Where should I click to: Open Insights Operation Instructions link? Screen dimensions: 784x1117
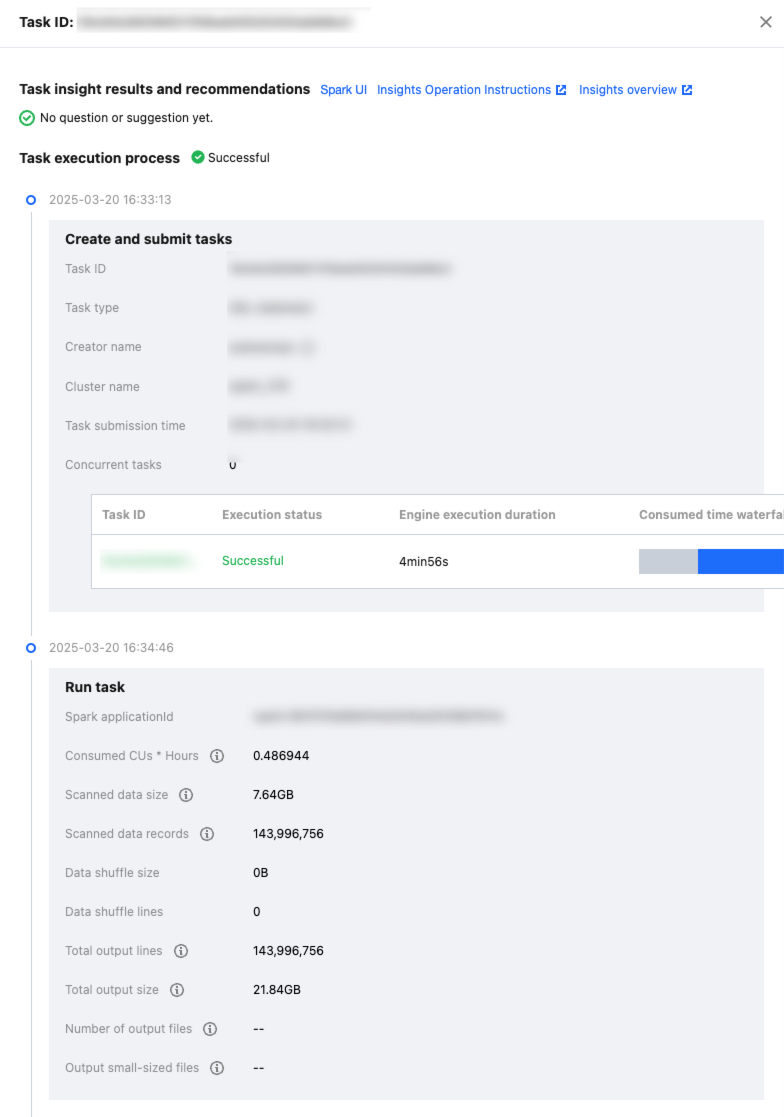(464, 90)
